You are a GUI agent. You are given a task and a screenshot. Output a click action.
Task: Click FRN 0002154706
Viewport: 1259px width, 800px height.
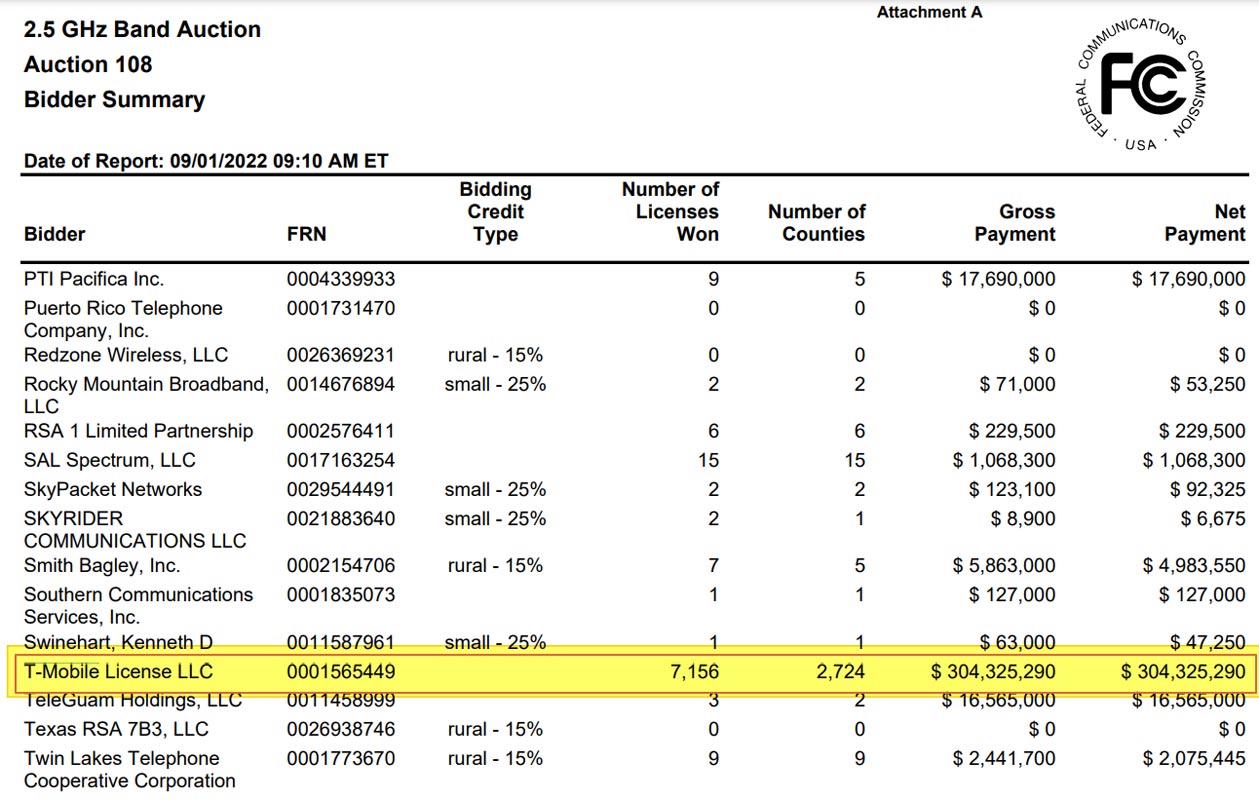point(341,565)
